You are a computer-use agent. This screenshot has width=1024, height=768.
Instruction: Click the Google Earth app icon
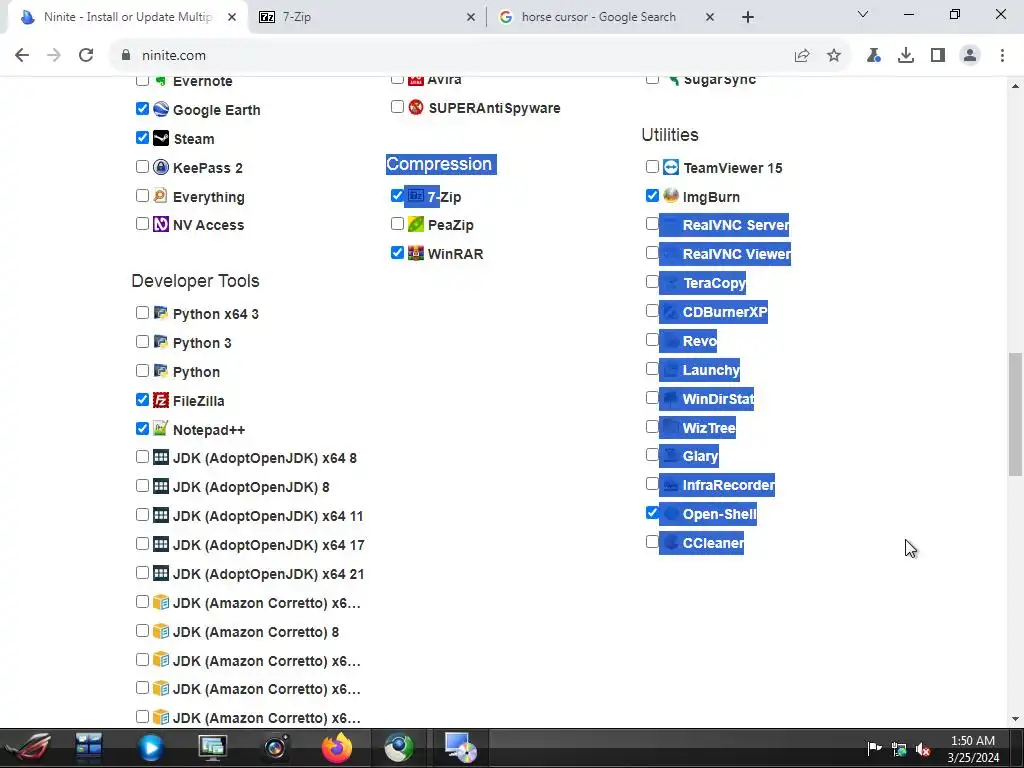point(161,109)
